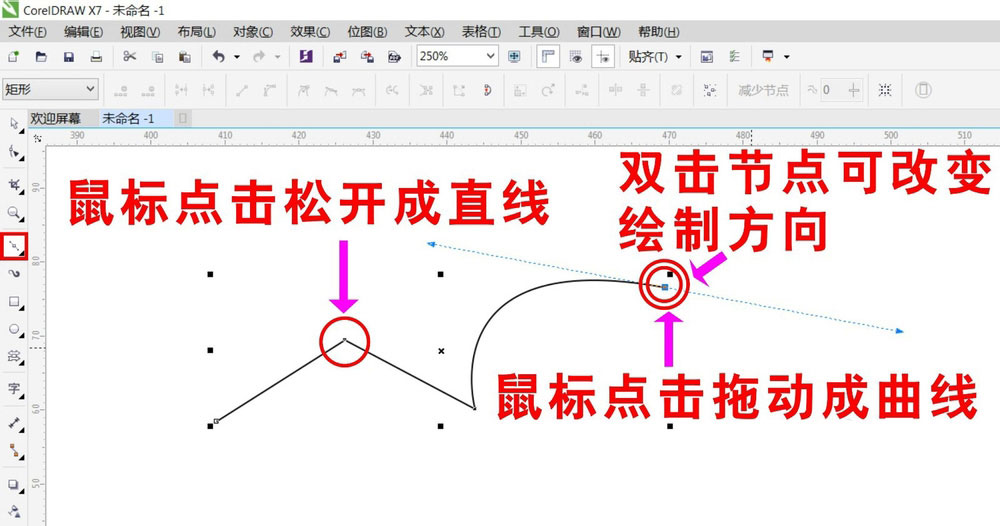Select the Polygon tool
1000x526 pixels.
[x=13, y=356]
